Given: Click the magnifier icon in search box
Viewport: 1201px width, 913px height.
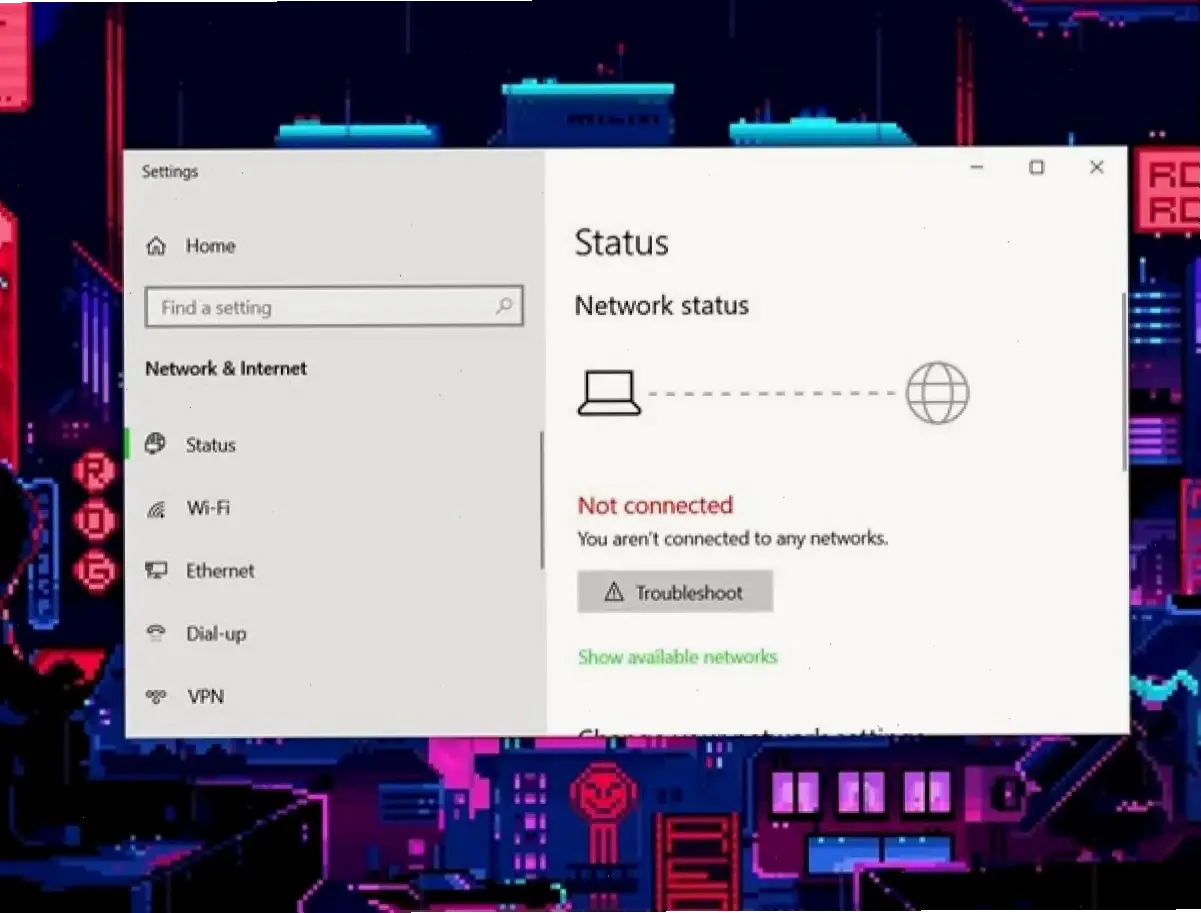Looking at the screenshot, I should click(x=504, y=307).
